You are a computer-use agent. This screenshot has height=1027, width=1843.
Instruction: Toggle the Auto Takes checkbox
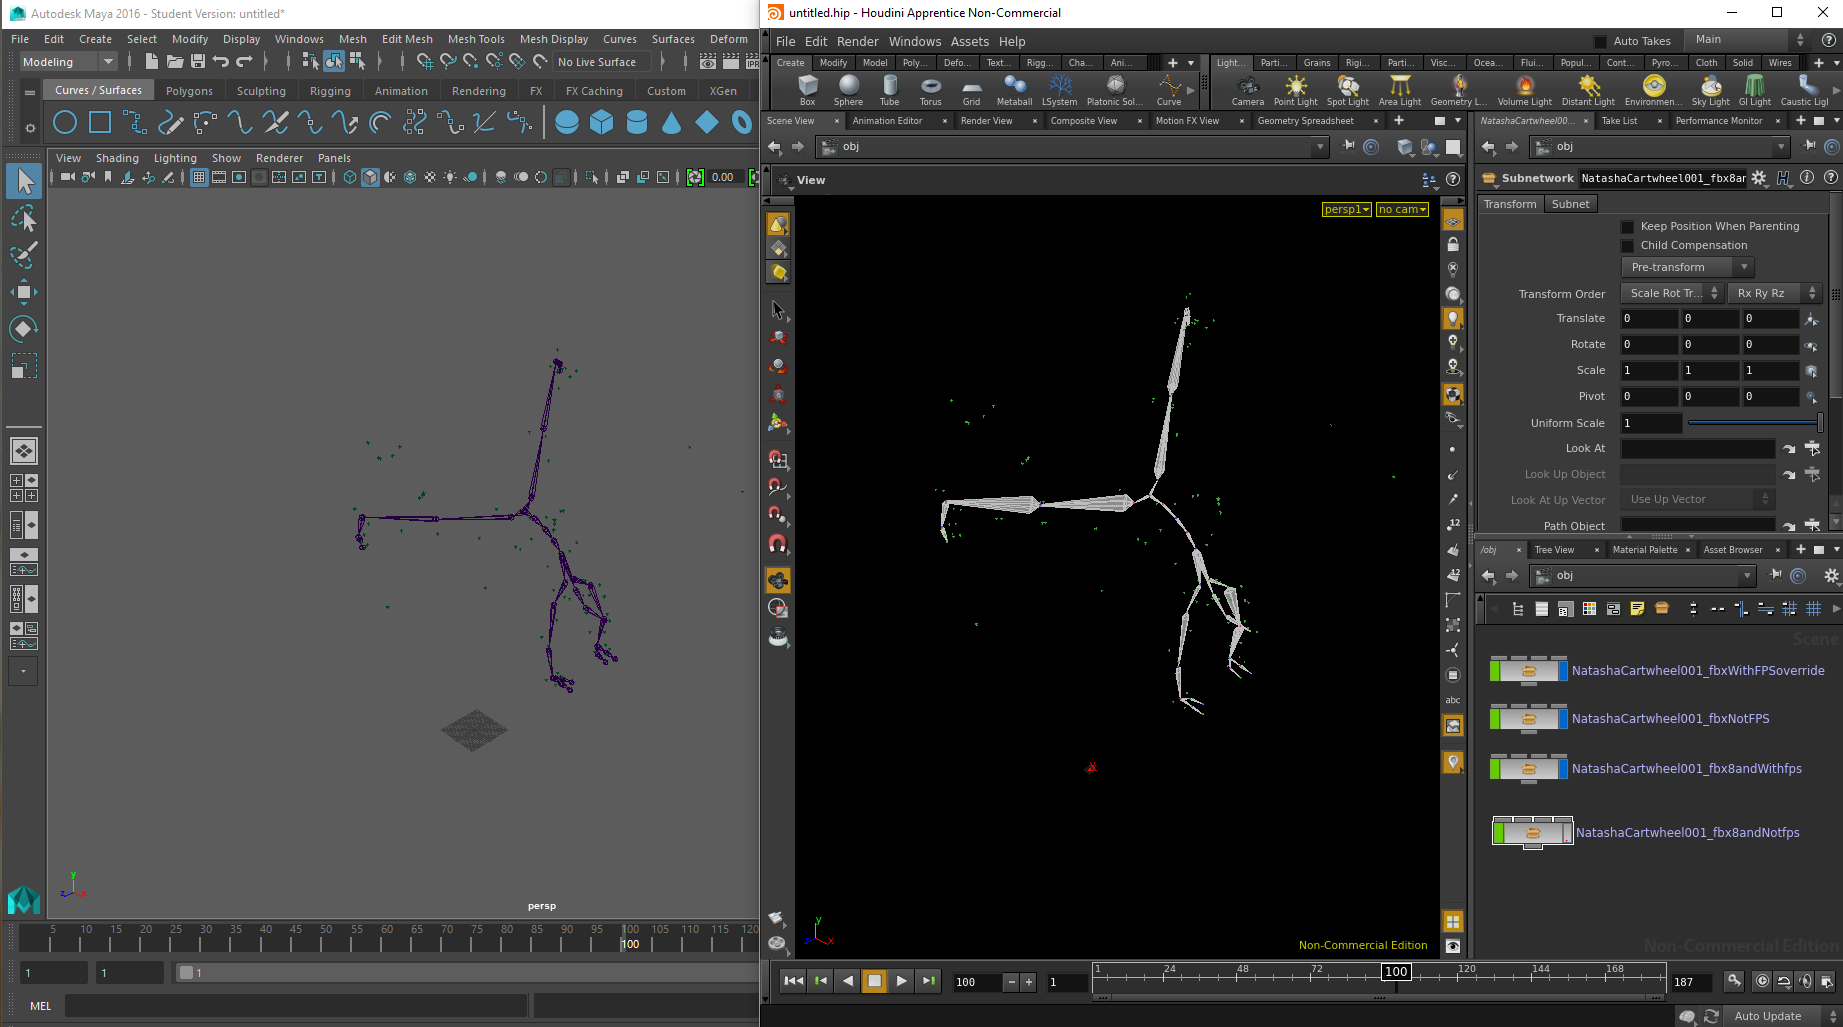1600,41
